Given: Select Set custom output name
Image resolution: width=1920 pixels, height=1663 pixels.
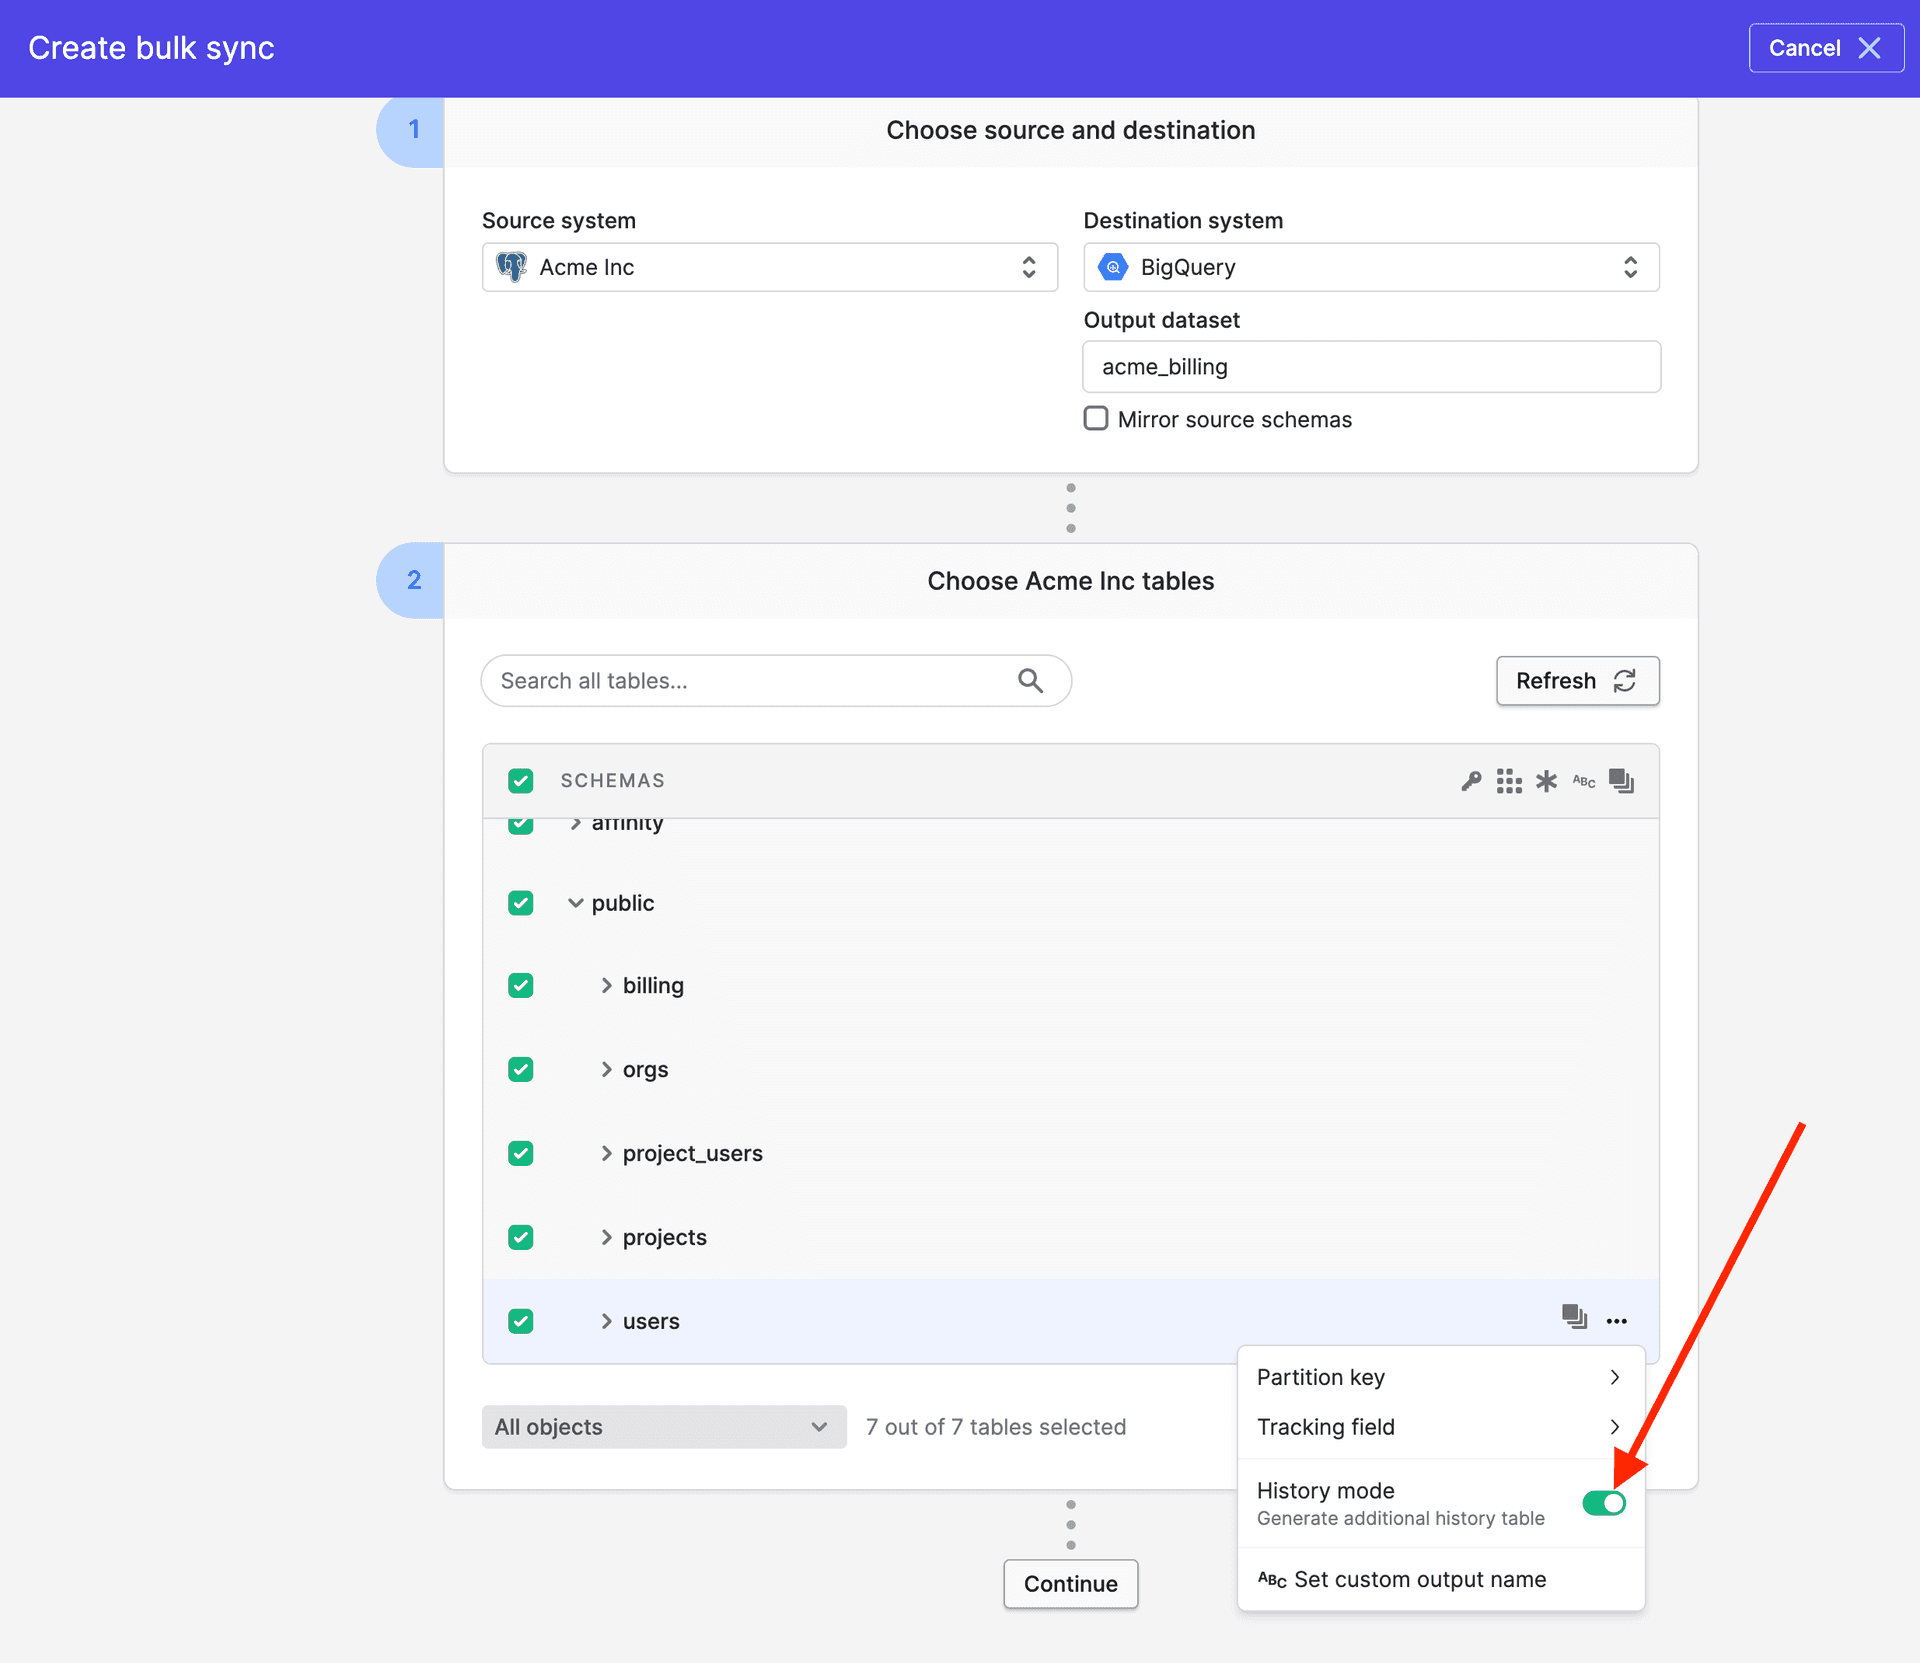Looking at the screenshot, I should pyautogui.click(x=1441, y=1579).
